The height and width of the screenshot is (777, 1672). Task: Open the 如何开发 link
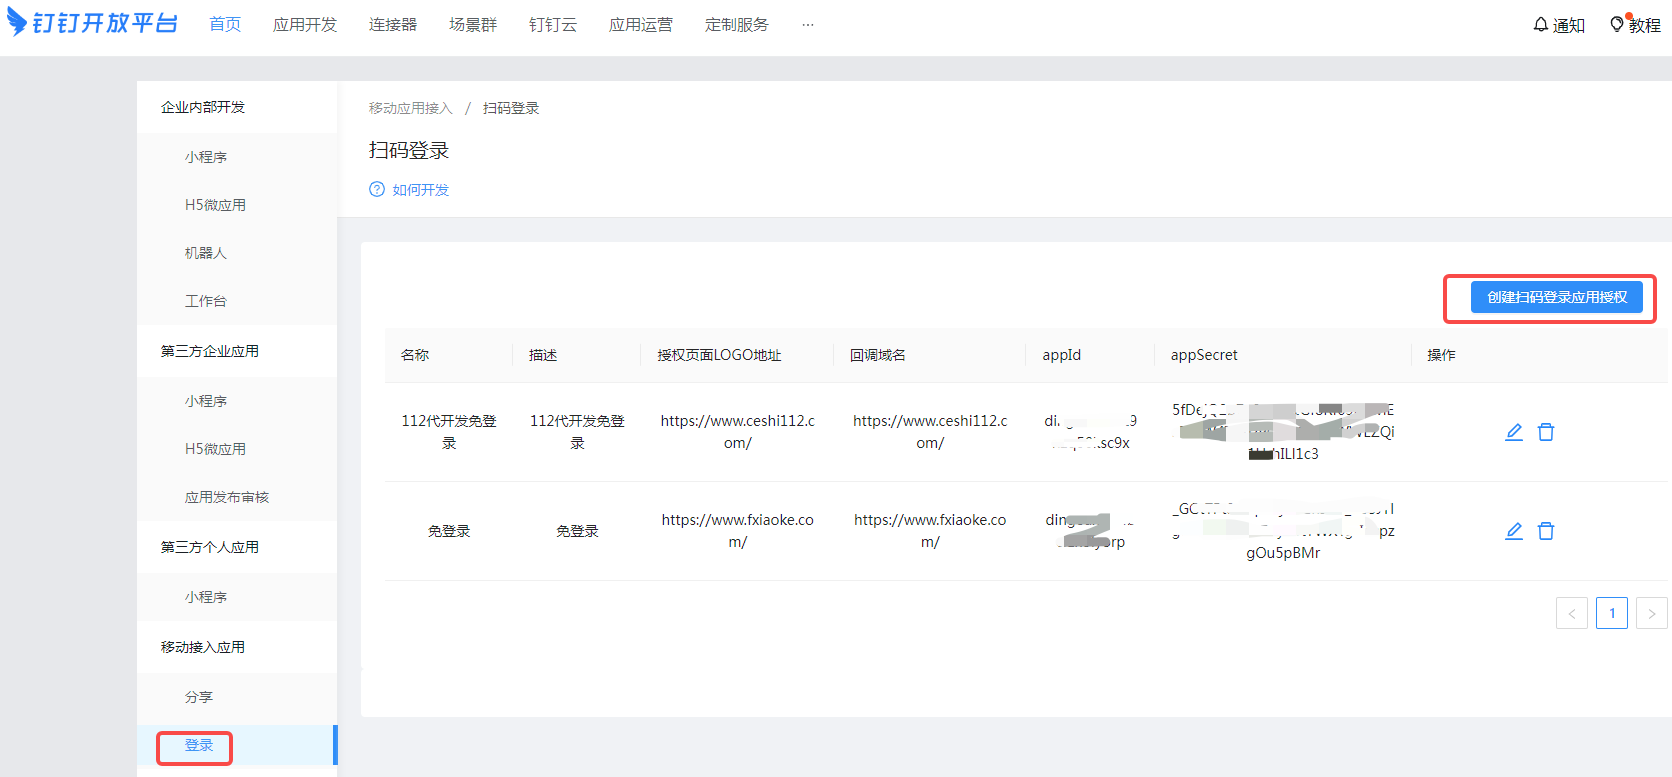pos(421,190)
